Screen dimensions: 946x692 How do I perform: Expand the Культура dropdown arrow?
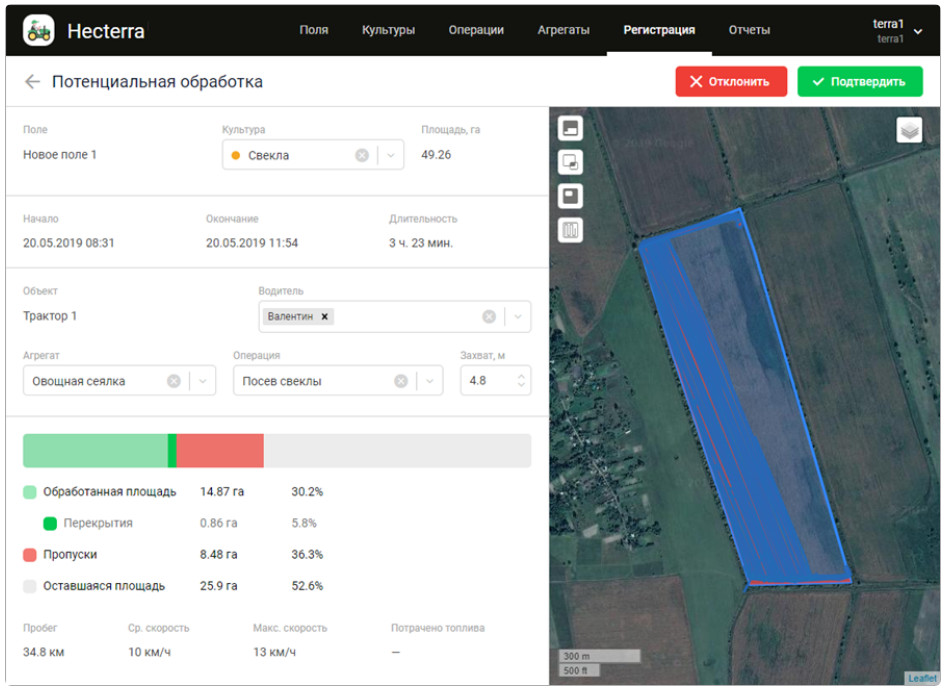[x=391, y=156]
